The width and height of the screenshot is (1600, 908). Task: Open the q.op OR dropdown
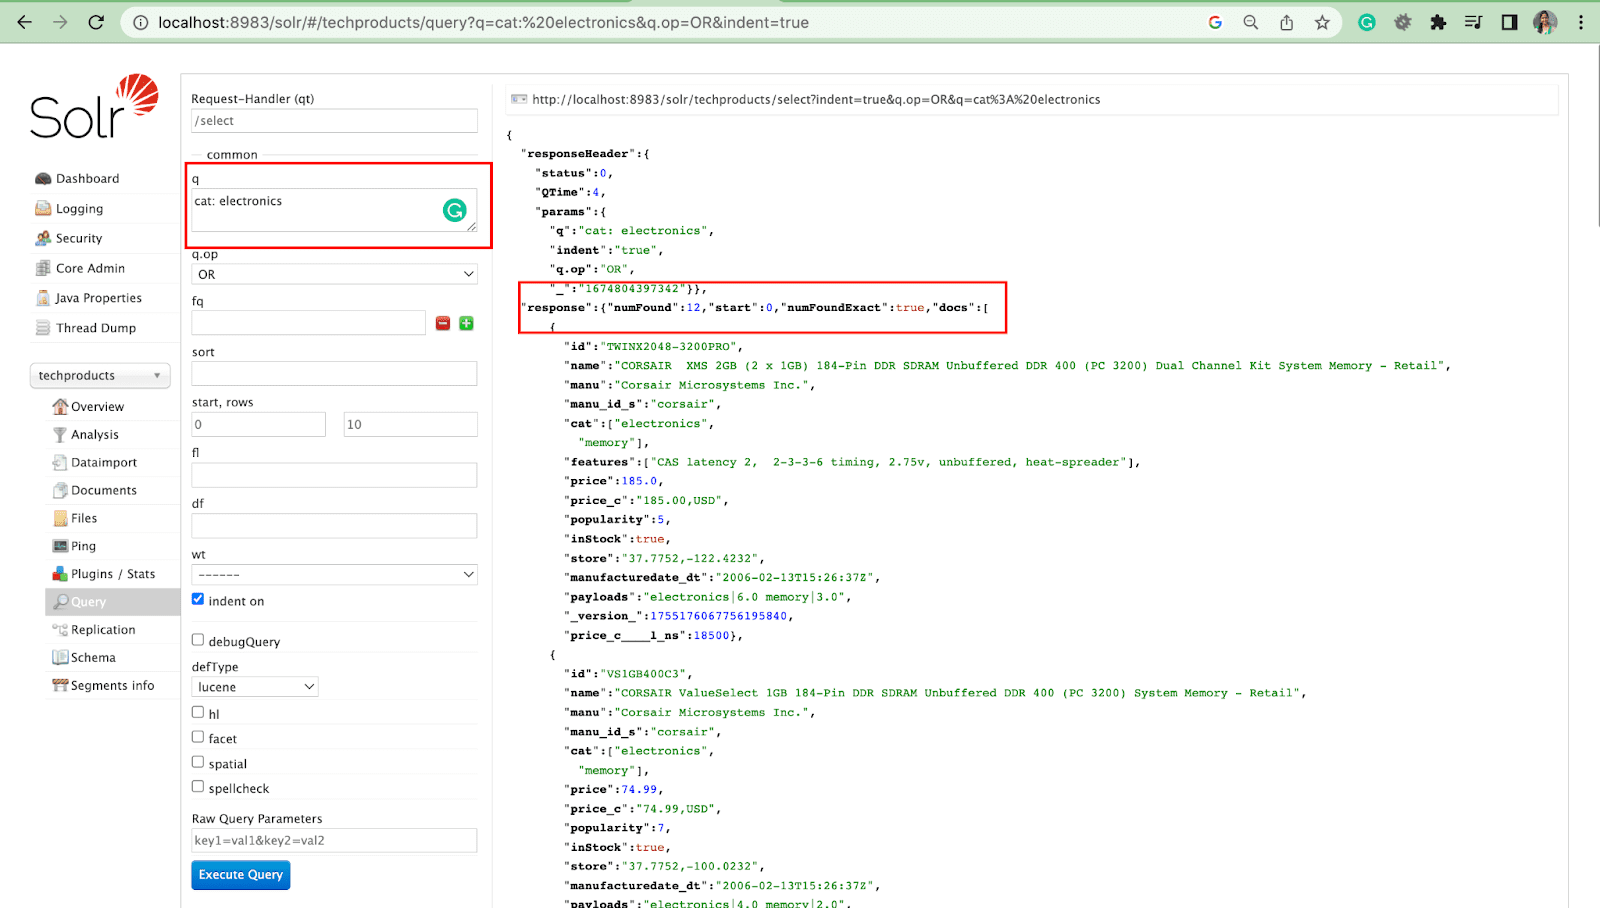click(x=334, y=274)
